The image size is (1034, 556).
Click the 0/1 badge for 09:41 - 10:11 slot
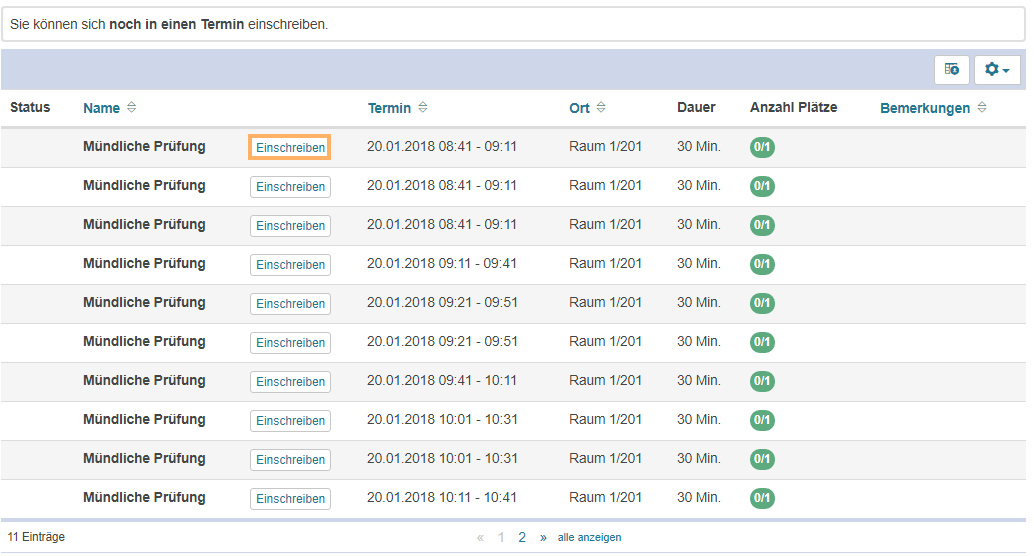point(762,381)
